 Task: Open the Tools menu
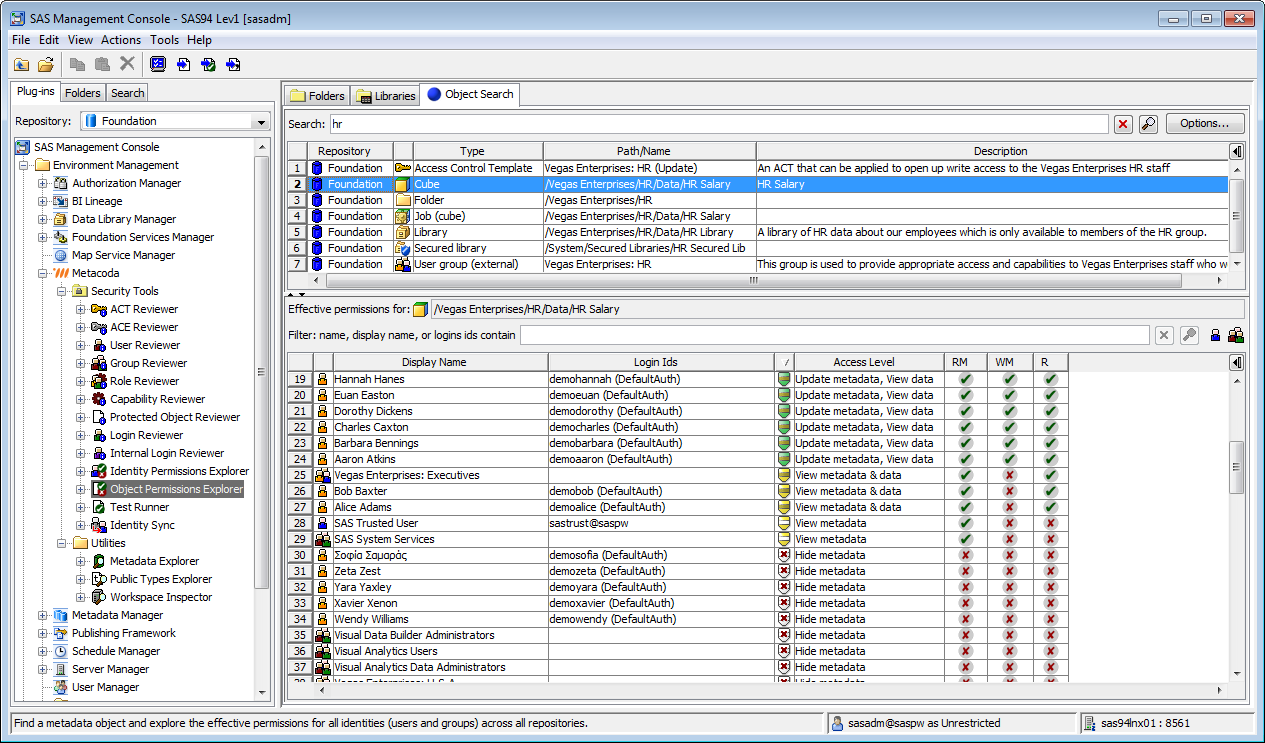pos(165,40)
